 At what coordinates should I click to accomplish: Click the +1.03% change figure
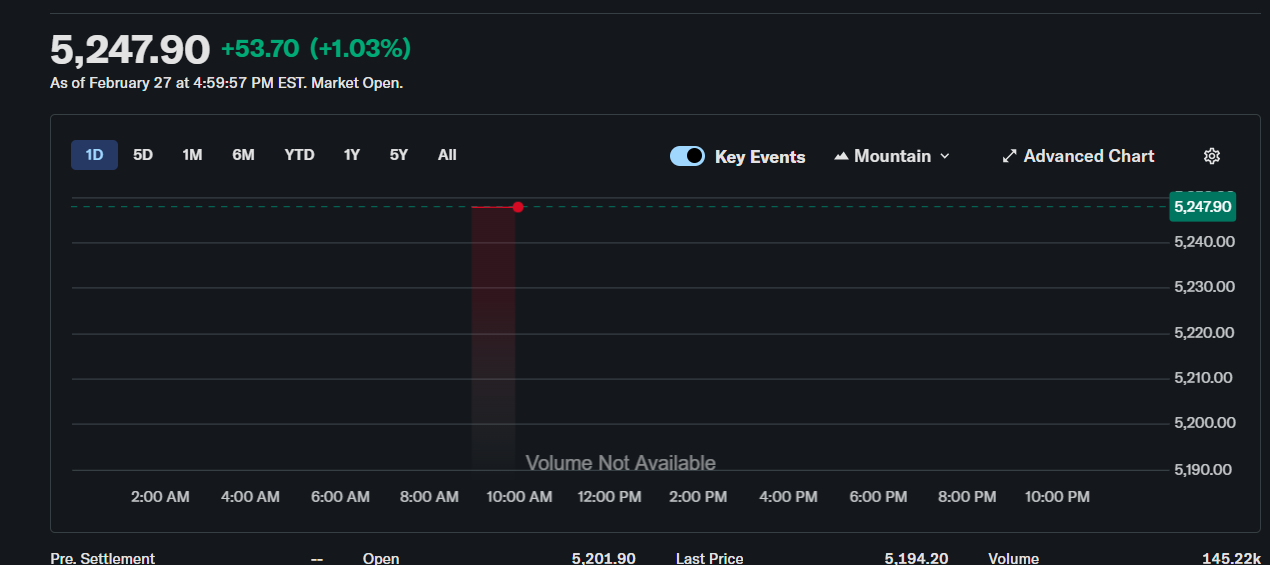pyautogui.click(x=360, y=48)
